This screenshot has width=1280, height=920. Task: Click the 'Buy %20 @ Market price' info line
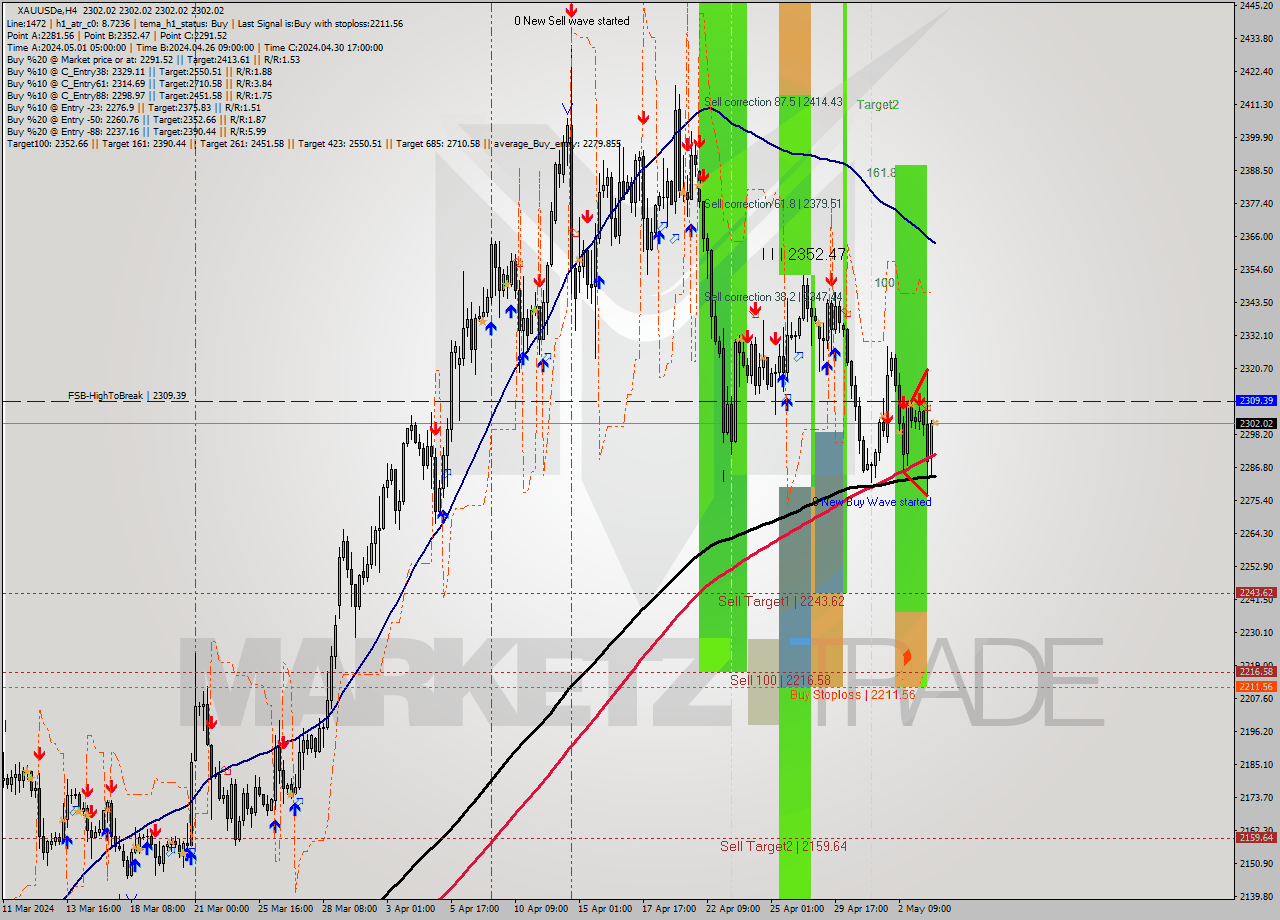point(153,59)
